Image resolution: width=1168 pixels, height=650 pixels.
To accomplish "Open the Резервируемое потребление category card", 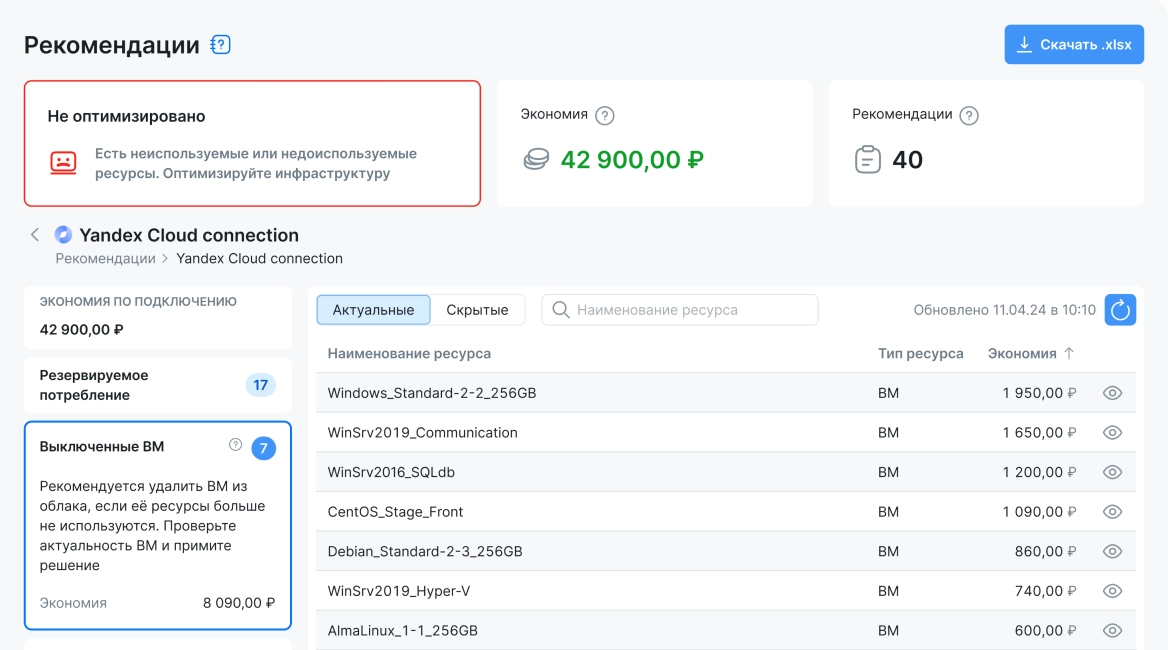I will 157,385.
